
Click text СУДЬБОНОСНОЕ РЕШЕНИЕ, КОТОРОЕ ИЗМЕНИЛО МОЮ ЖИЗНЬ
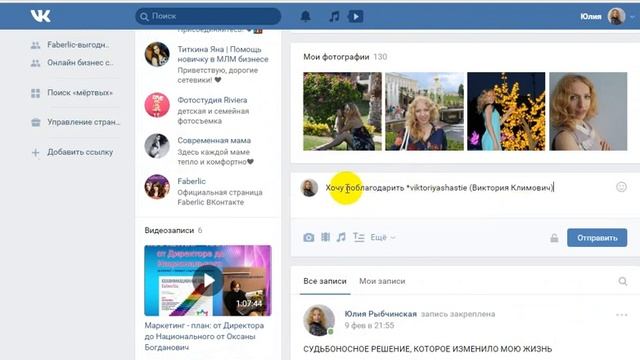pos(428,349)
